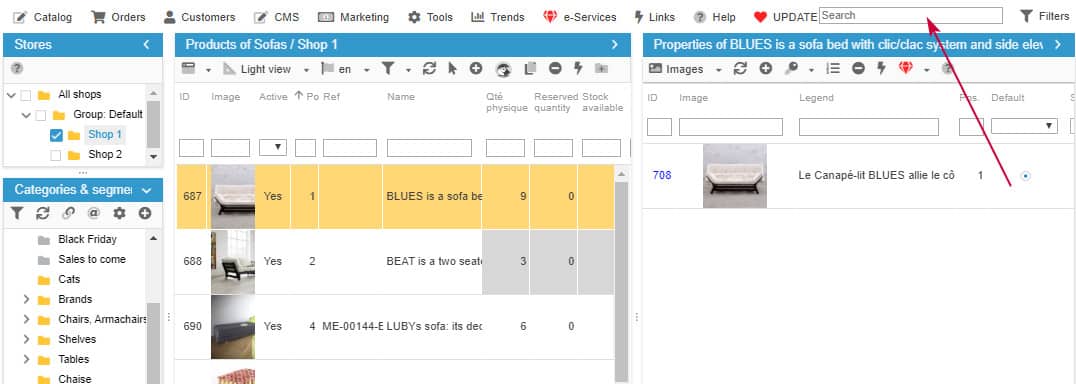Viewport: 1076px width, 384px height.
Task: Open category settings gear icon
Action: (x=119, y=213)
